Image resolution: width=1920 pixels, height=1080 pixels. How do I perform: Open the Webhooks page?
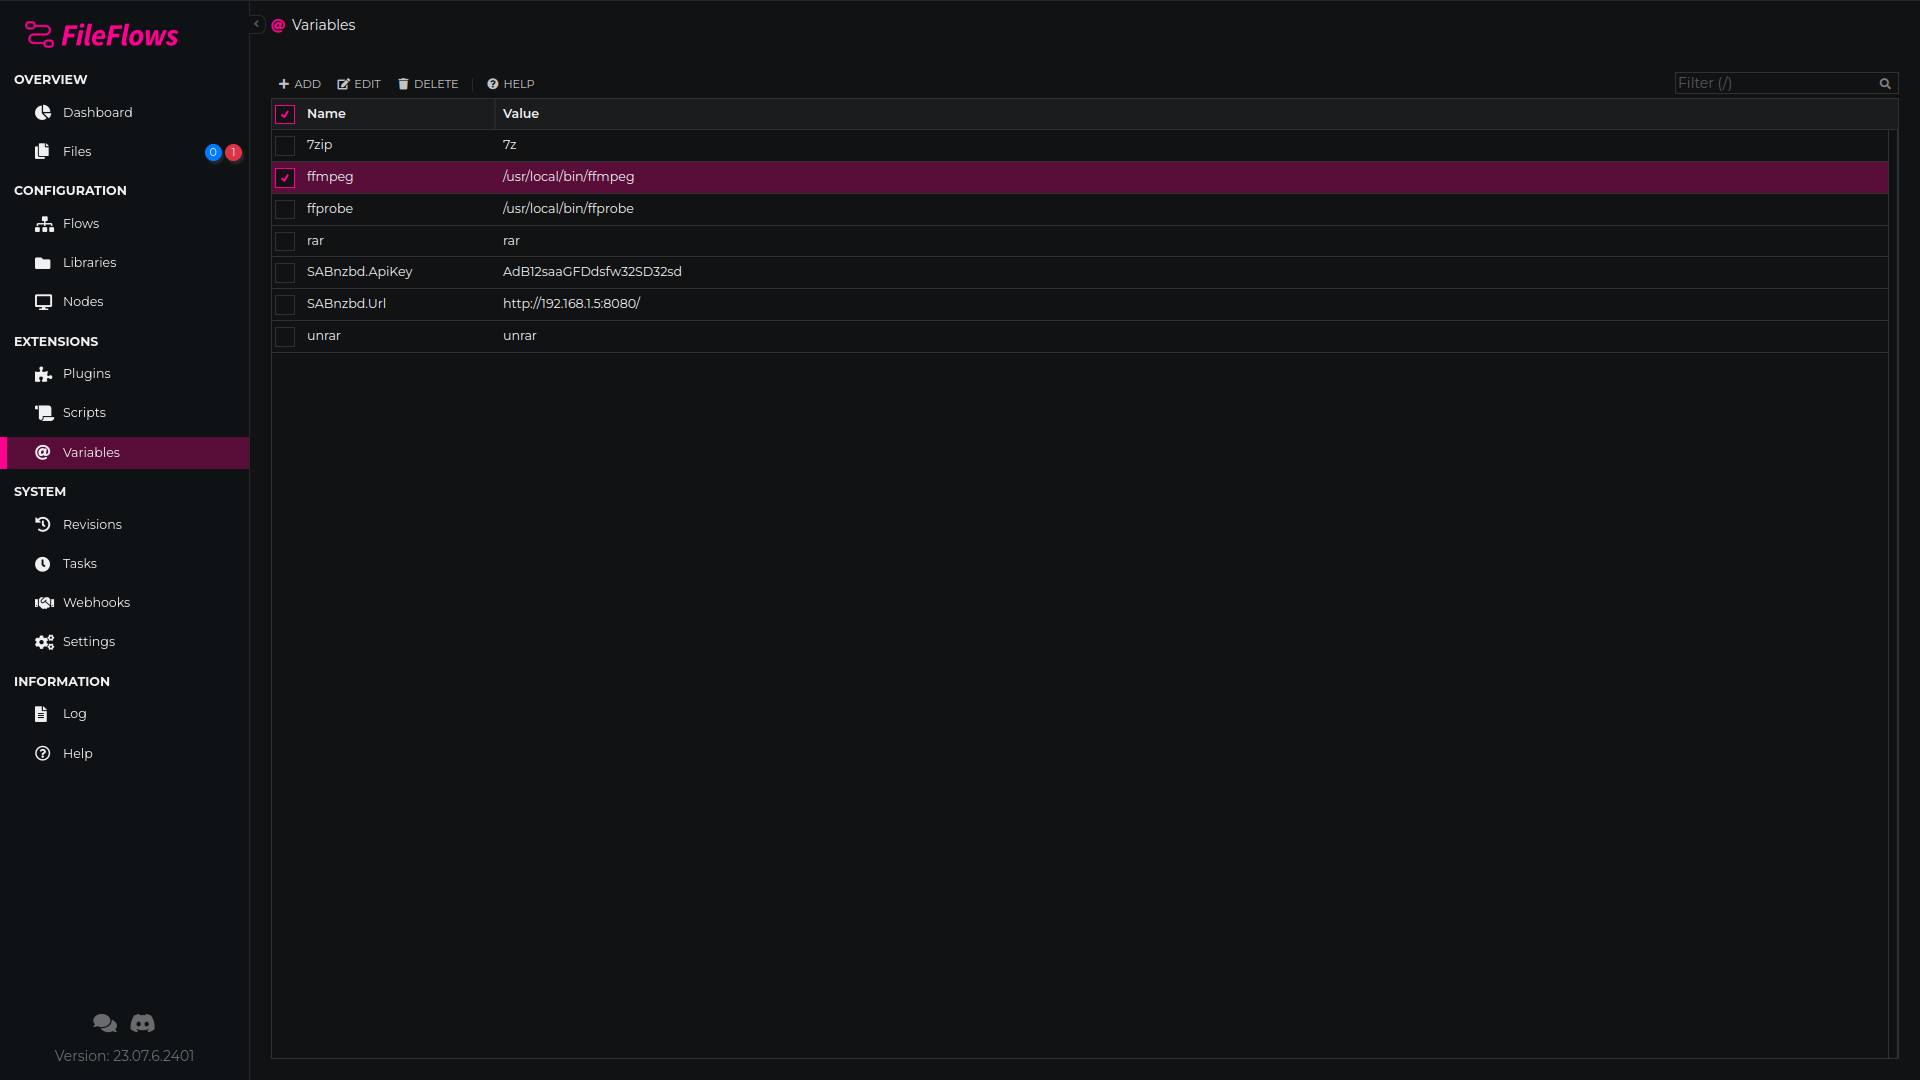pyautogui.click(x=96, y=602)
